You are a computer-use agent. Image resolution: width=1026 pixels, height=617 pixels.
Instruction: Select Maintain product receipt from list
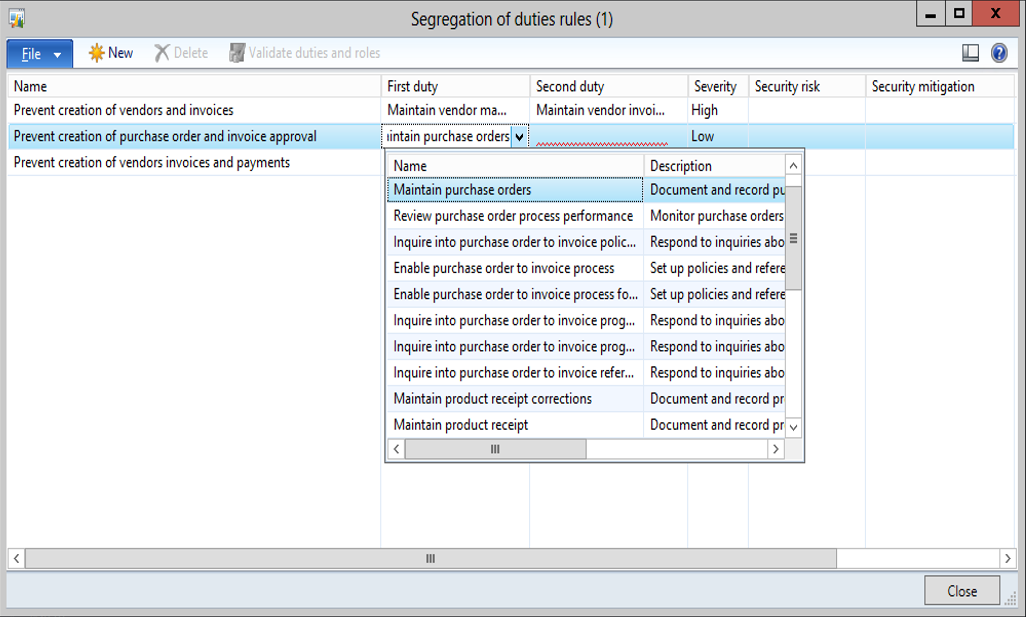click(x=461, y=425)
